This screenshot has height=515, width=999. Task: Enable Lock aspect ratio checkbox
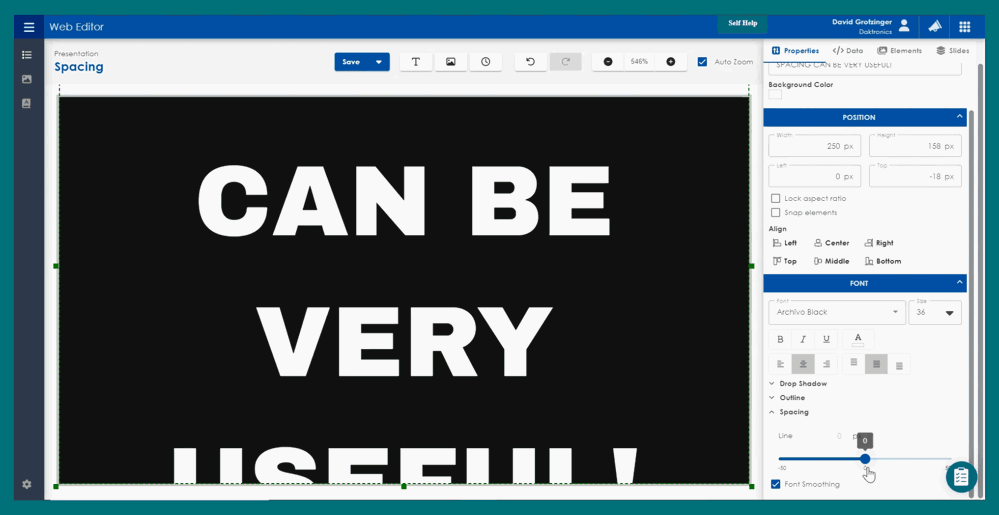775,198
